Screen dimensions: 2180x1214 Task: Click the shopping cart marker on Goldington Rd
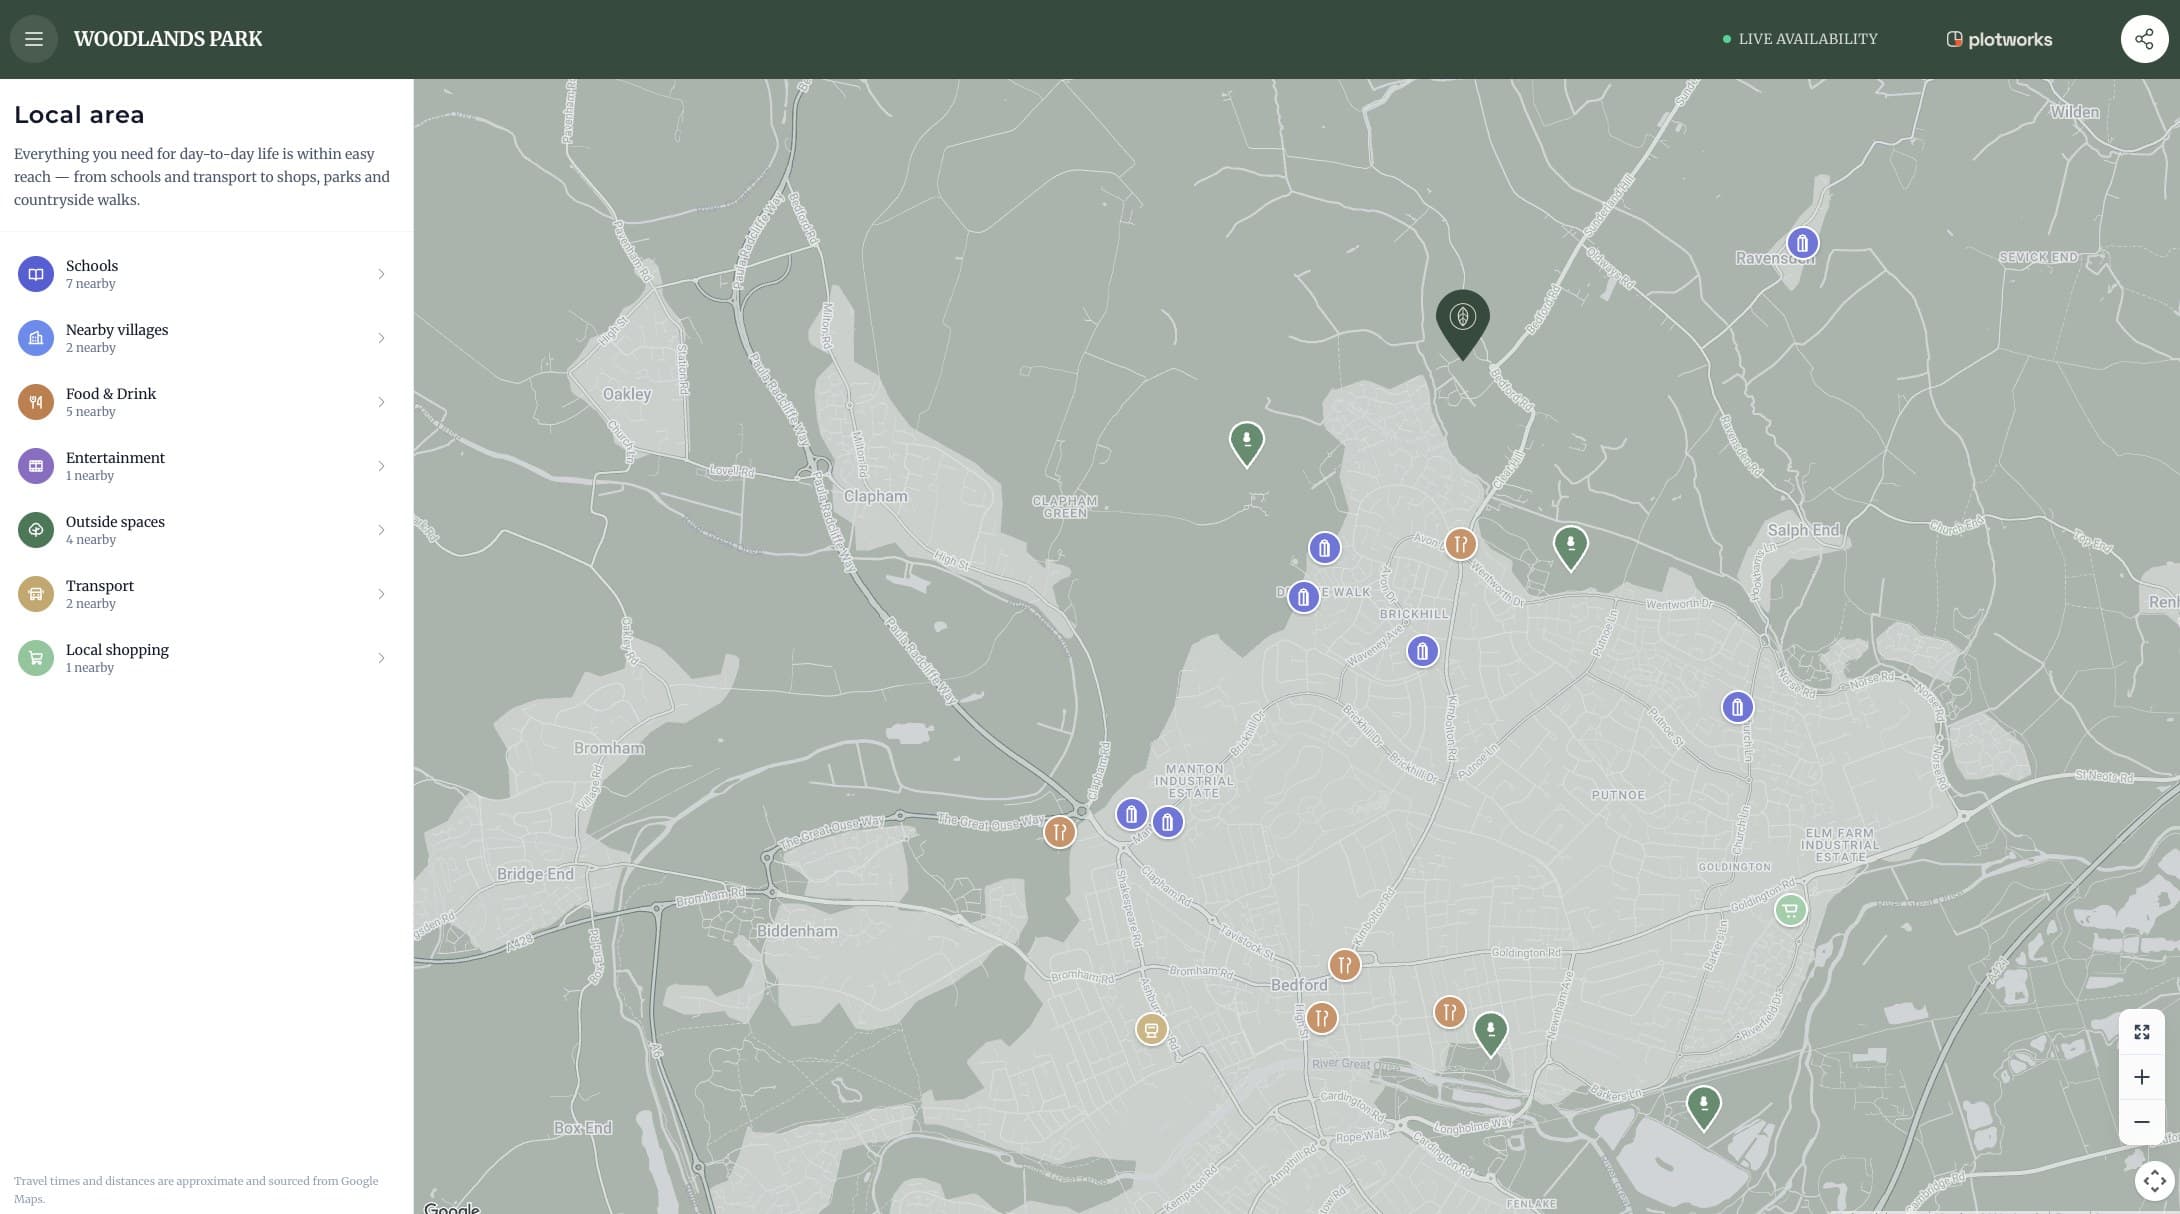click(1790, 910)
